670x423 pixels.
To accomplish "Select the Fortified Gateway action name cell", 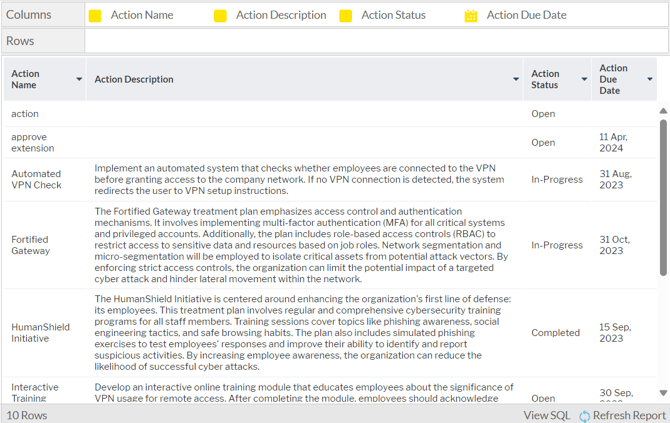I will (30, 245).
